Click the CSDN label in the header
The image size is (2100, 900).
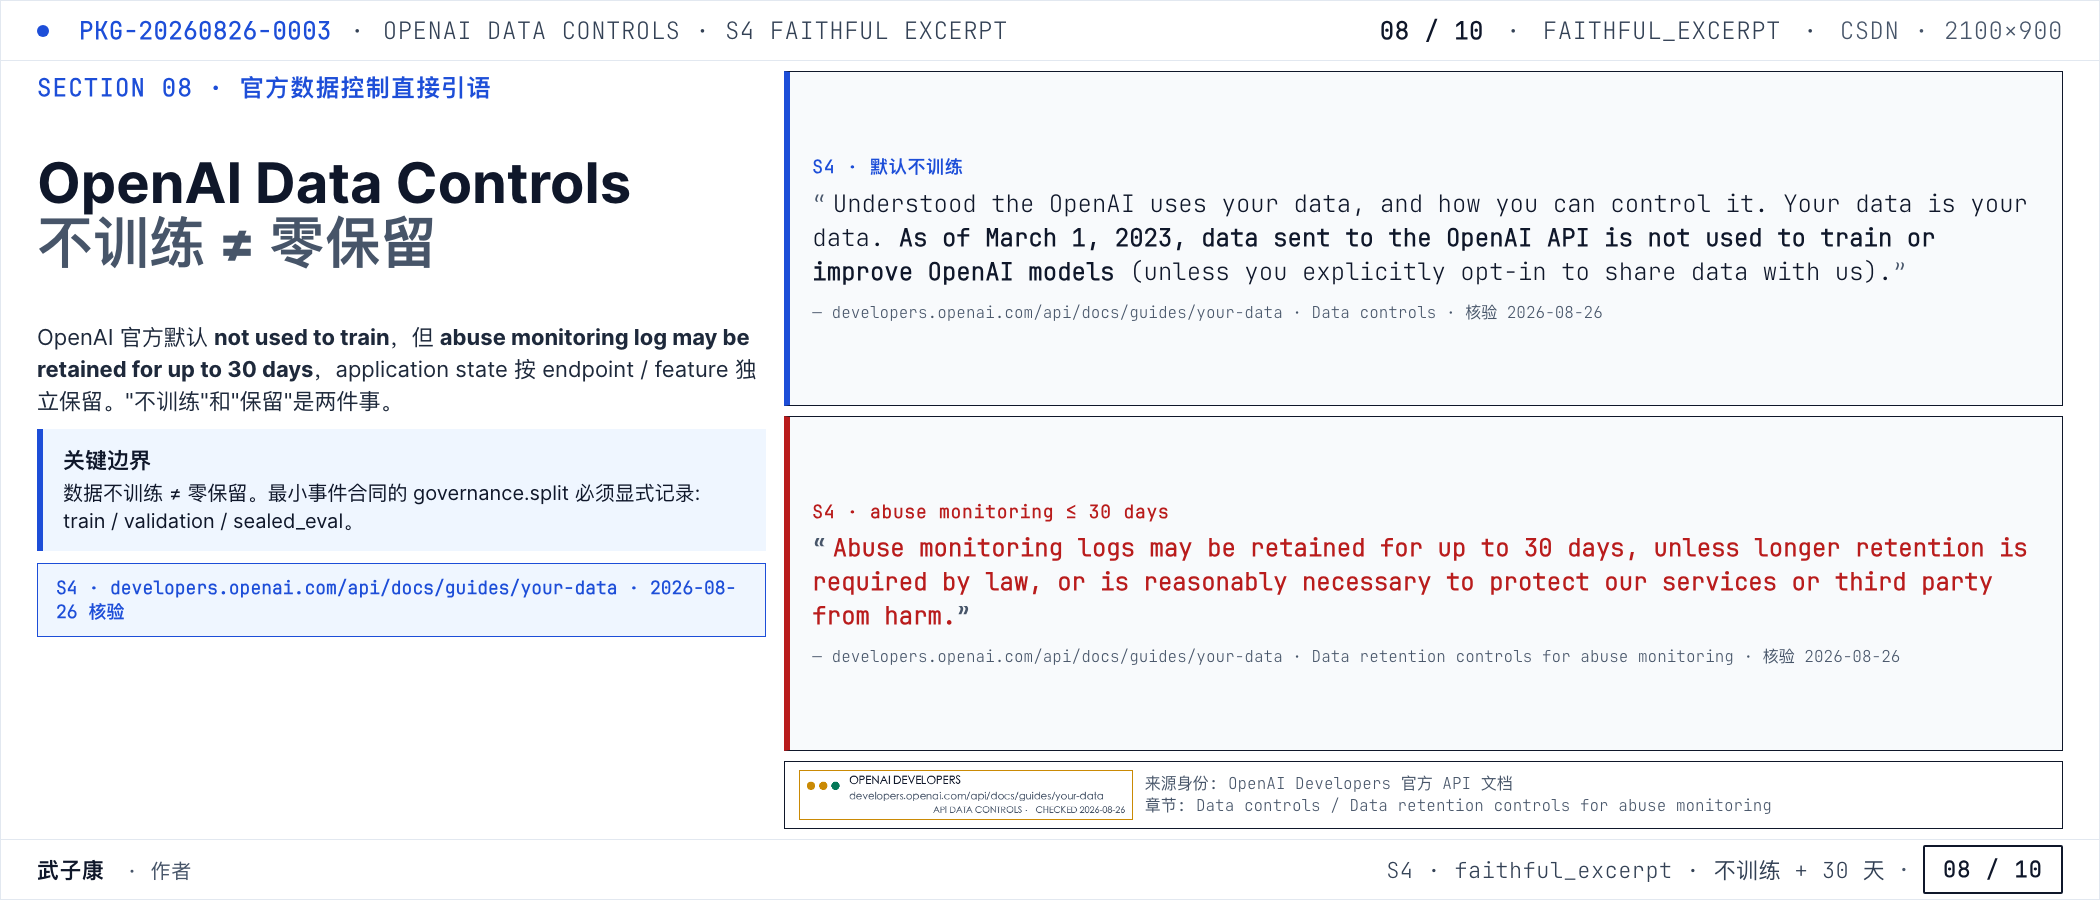pos(1869,31)
